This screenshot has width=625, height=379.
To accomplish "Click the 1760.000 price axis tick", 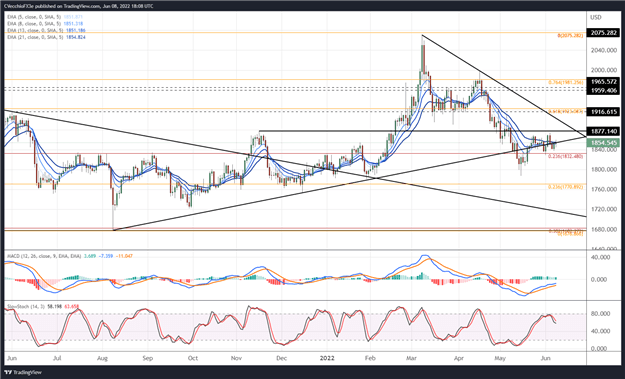I will 603,189.
